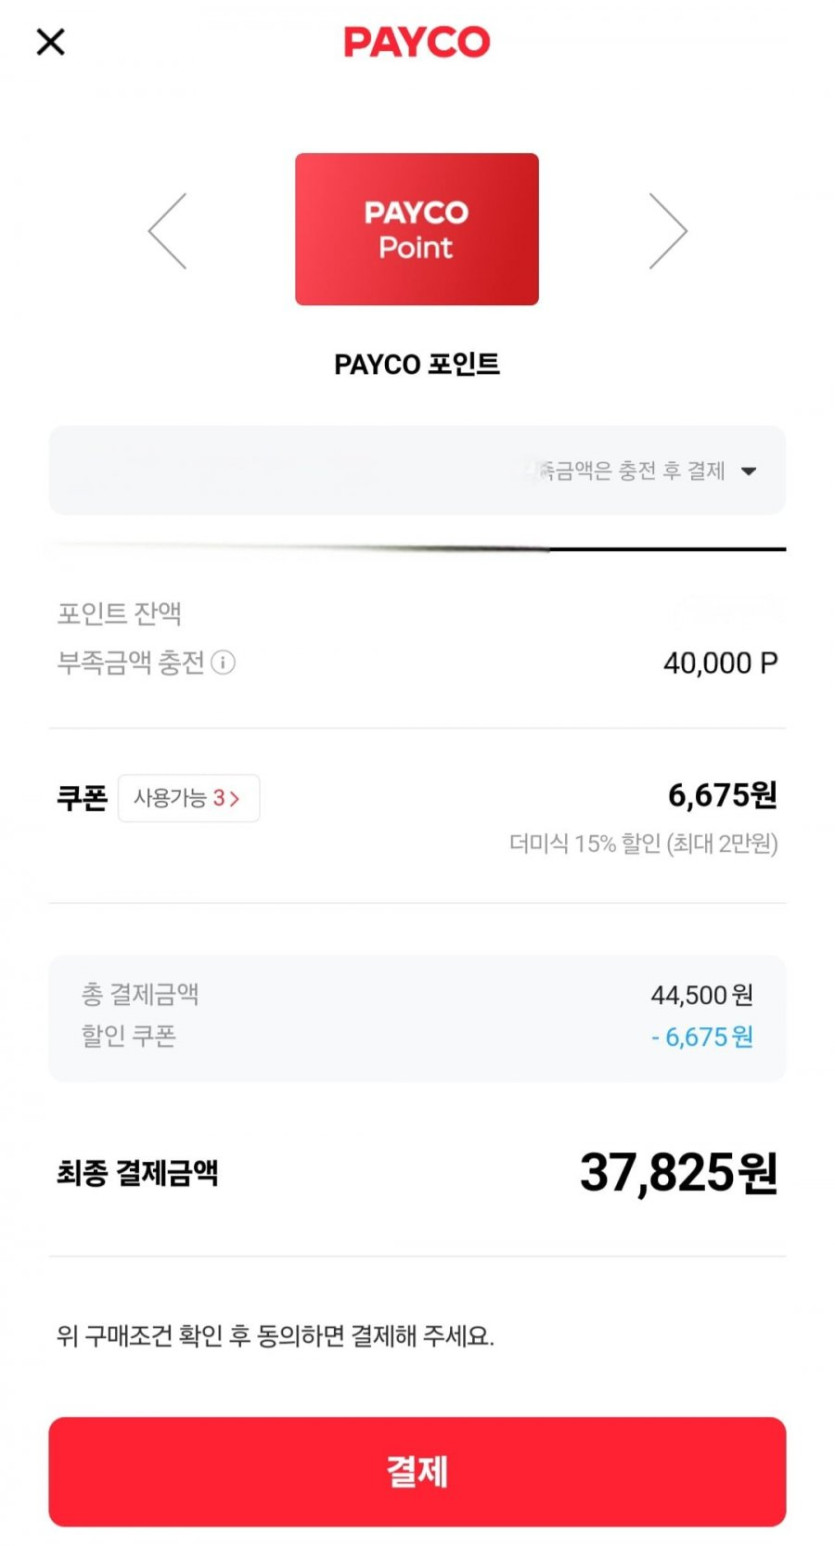Click the PAYCO logo in the header
Screen dimensions: 835x1546
coord(417,42)
